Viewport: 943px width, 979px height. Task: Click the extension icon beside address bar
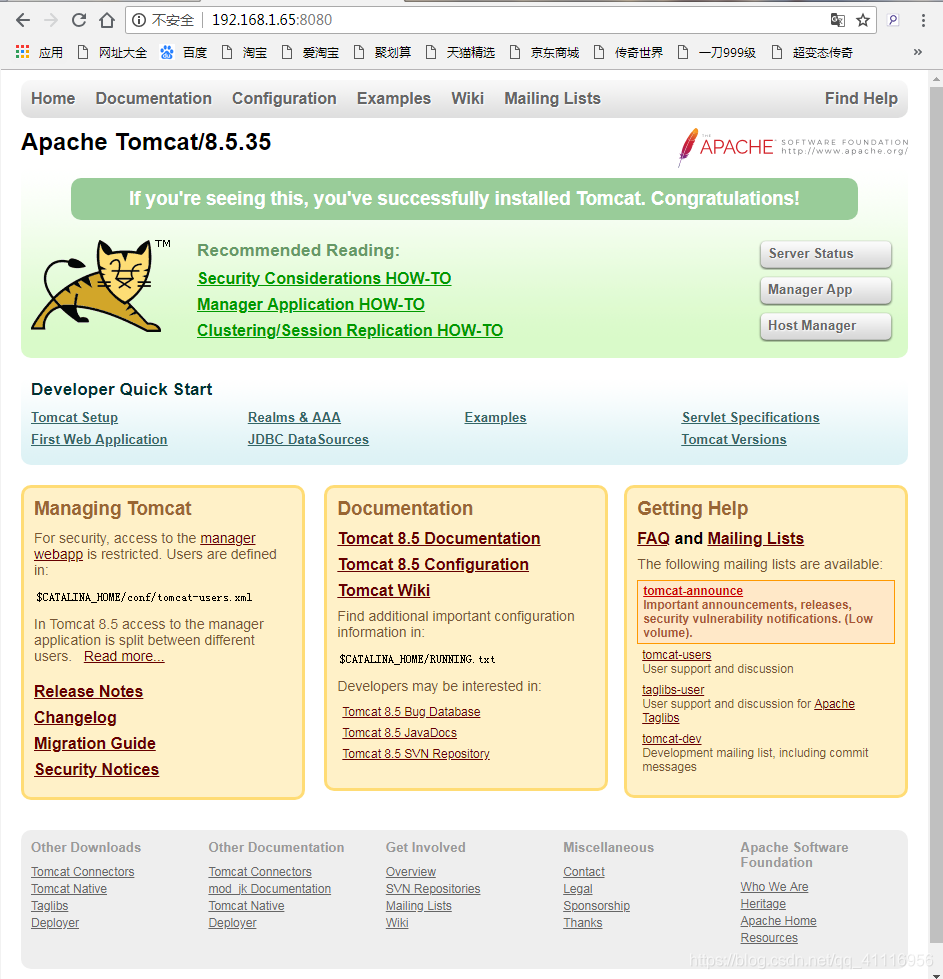click(893, 20)
